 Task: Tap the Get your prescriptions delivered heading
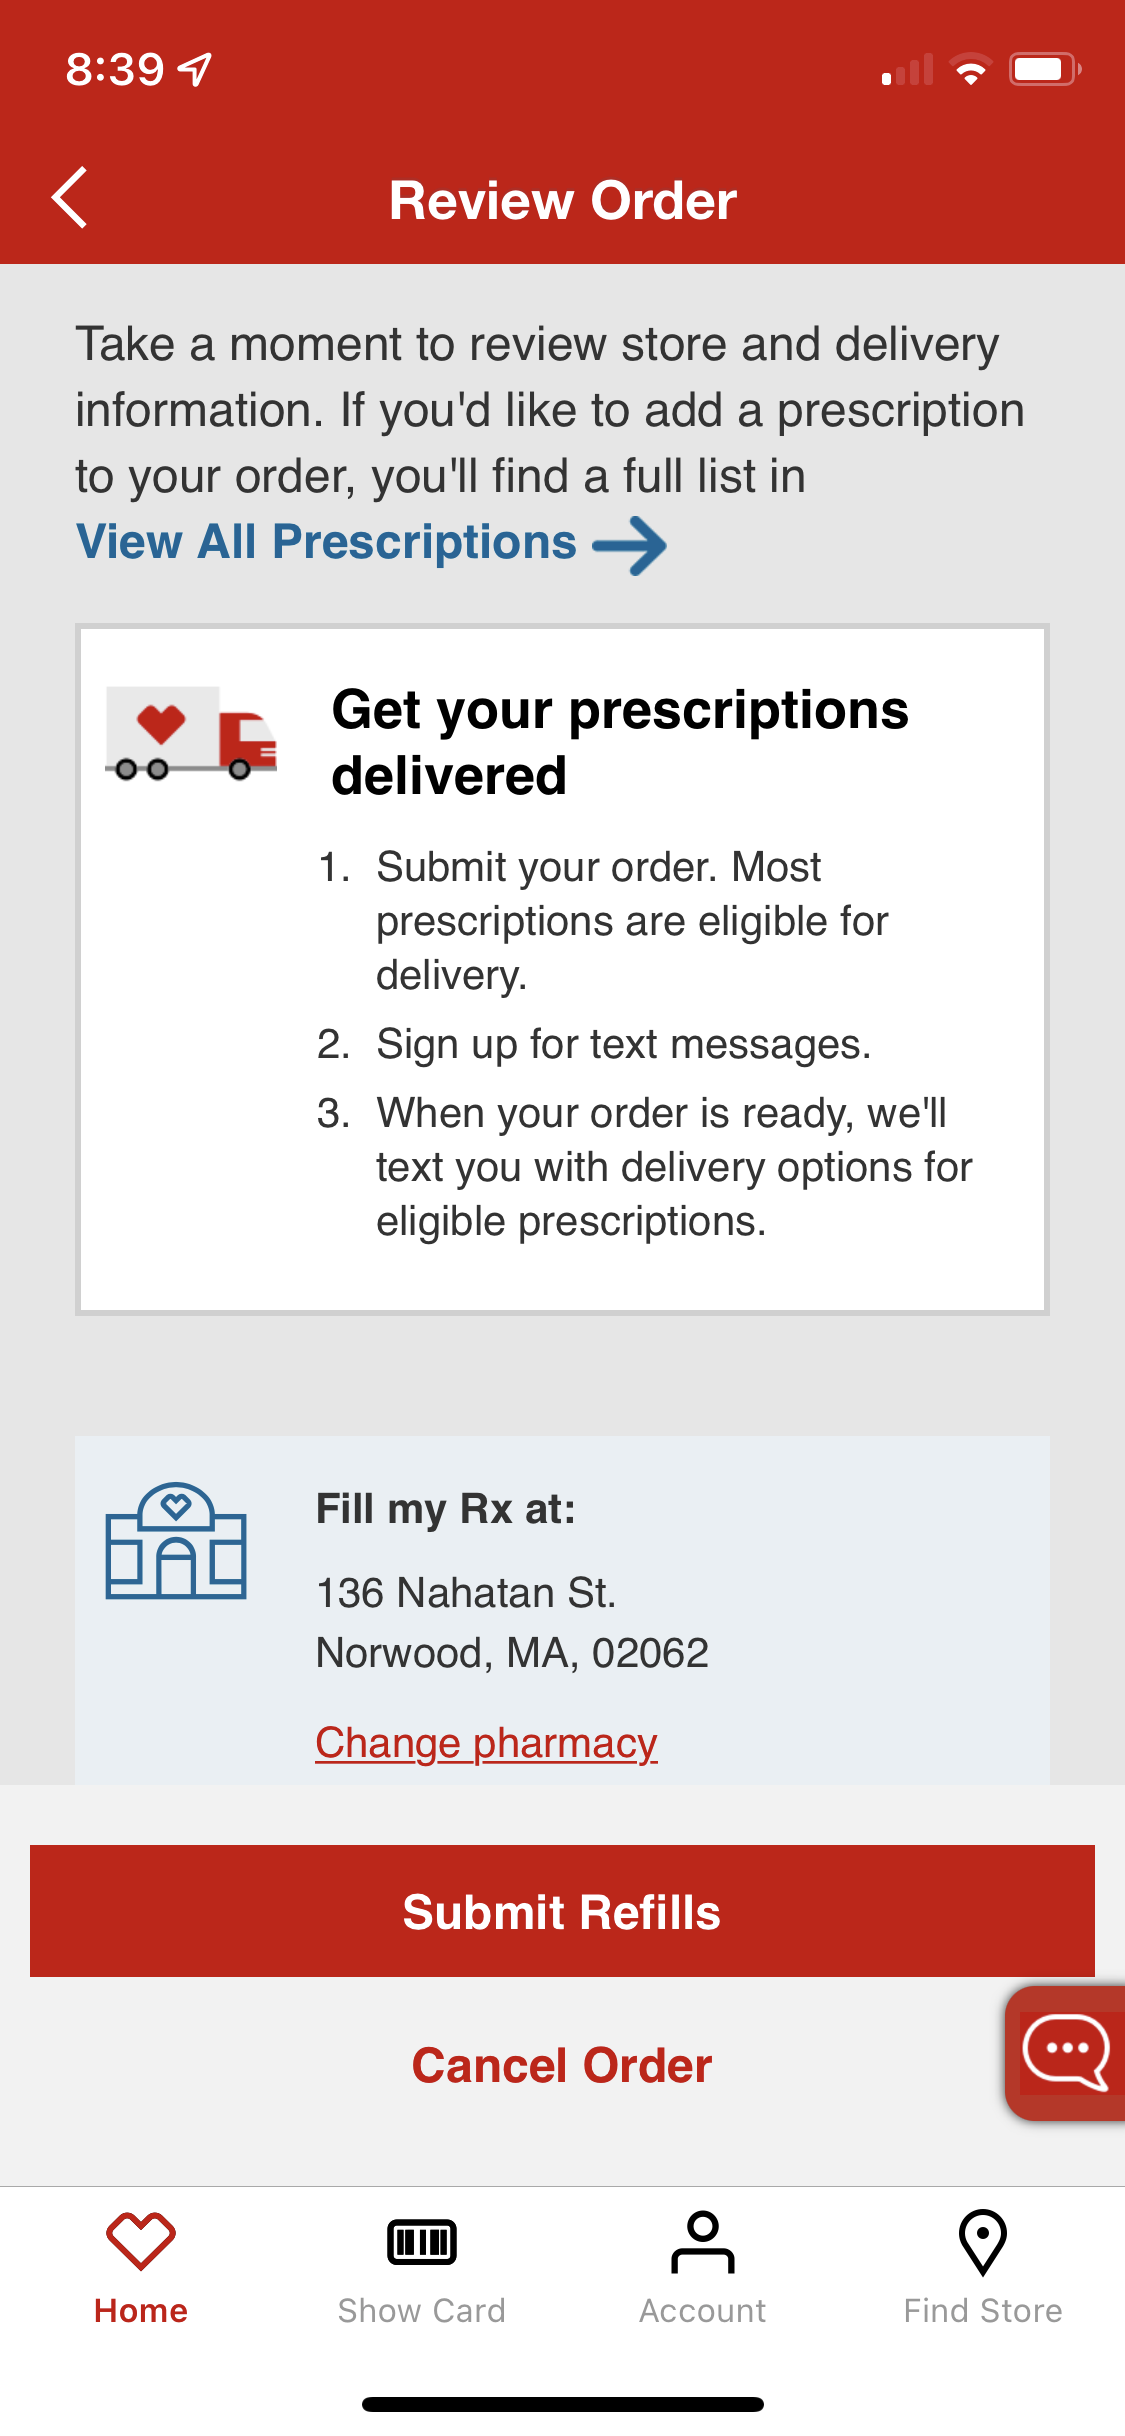point(620,742)
